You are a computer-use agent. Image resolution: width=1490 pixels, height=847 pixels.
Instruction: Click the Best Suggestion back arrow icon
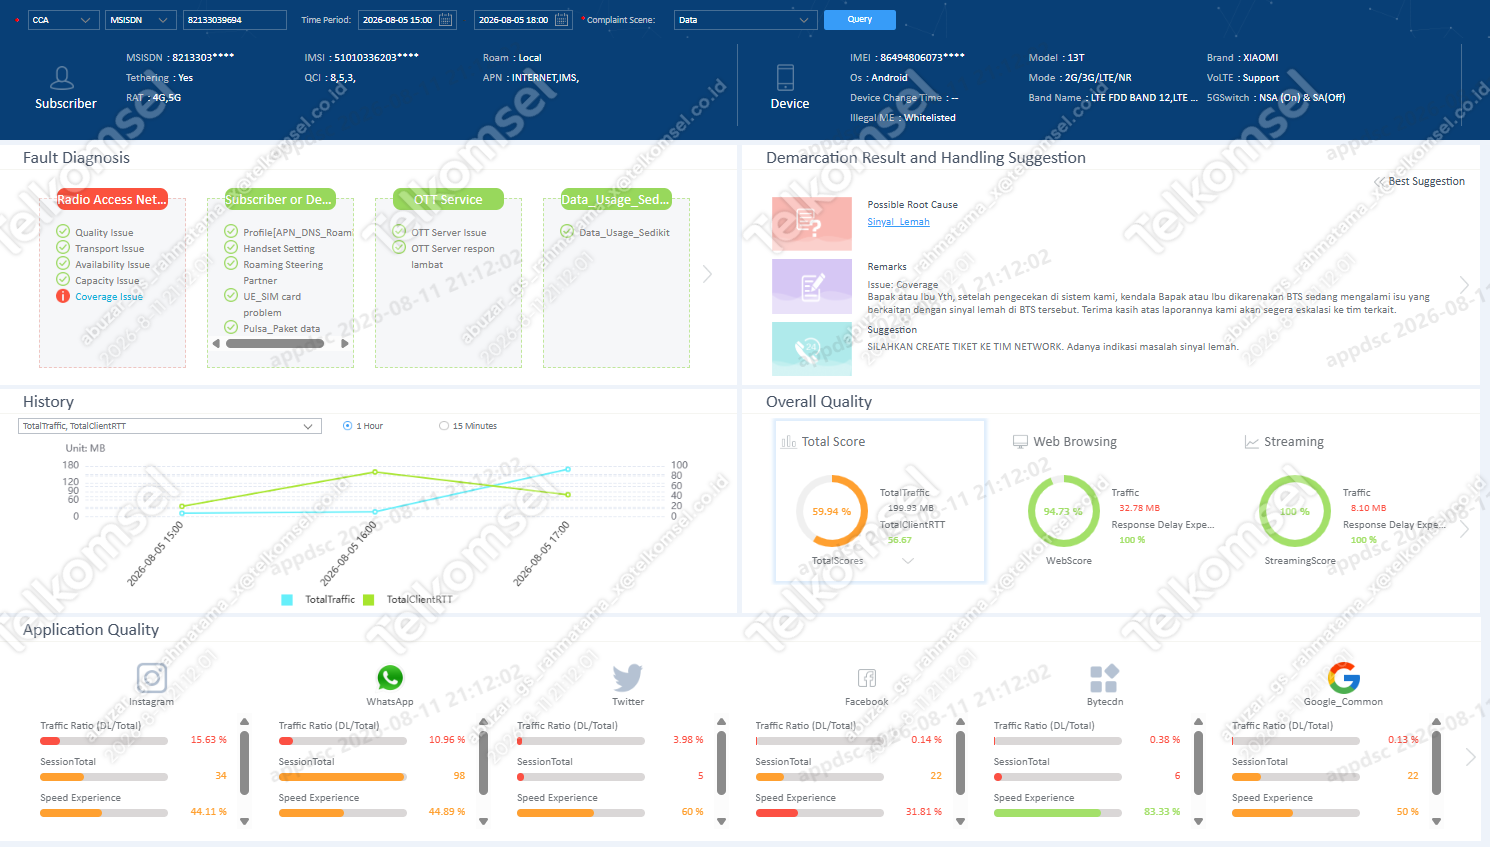[x=1380, y=181]
